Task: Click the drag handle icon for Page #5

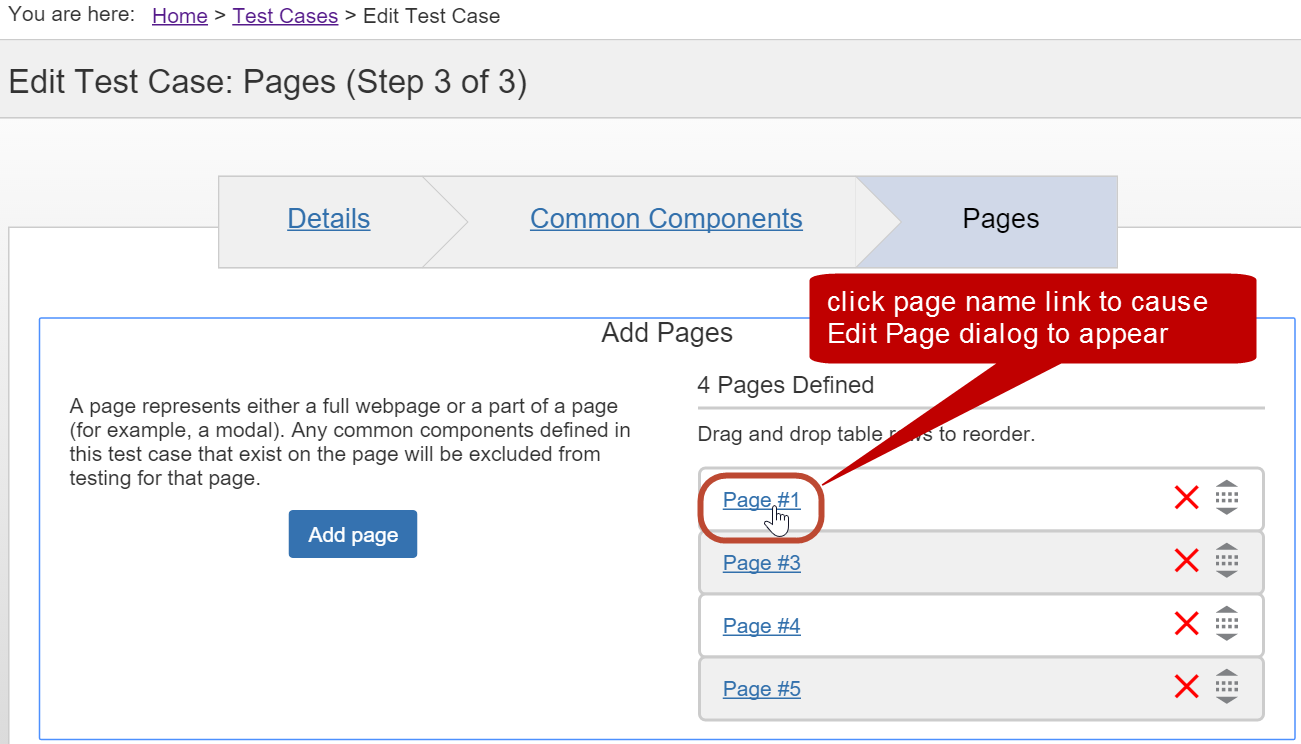Action: [1227, 687]
